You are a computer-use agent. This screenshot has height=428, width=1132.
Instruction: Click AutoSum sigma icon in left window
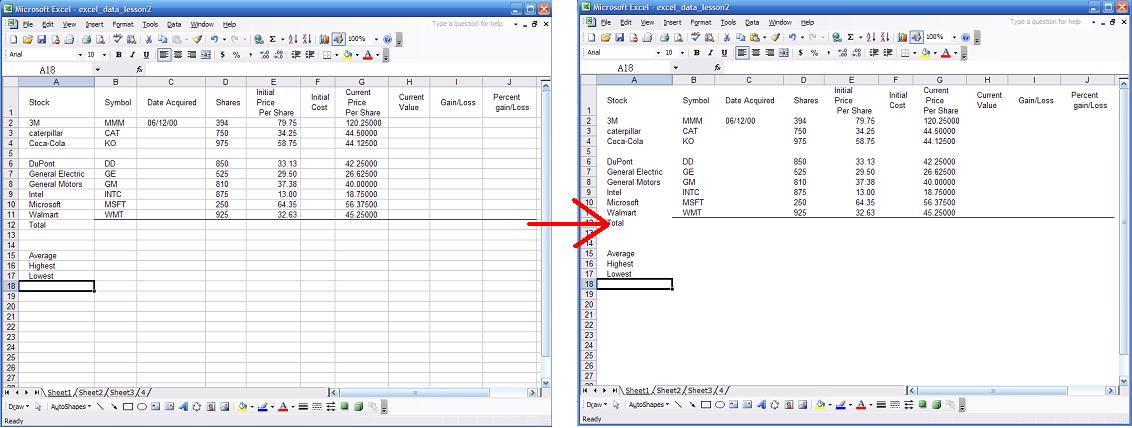(272, 39)
